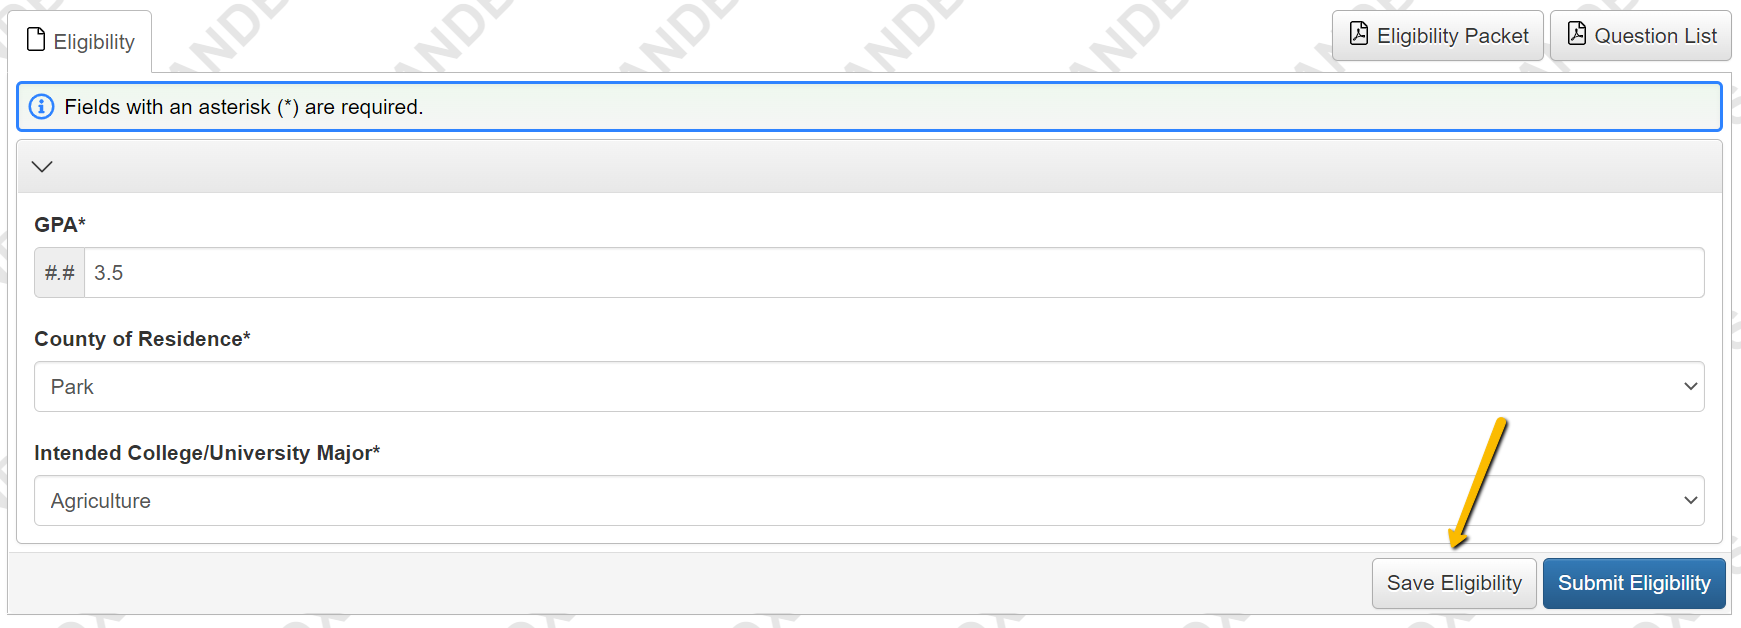
Task: Click the document icon on Eligibility tab
Action: pyautogui.click(x=36, y=40)
